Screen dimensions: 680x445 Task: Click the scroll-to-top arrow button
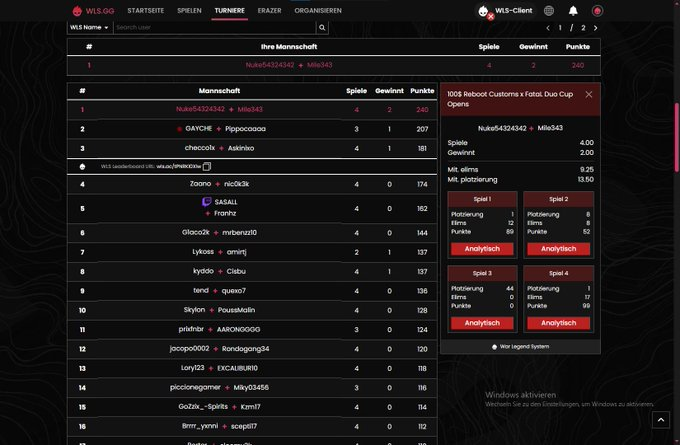pos(660,420)
